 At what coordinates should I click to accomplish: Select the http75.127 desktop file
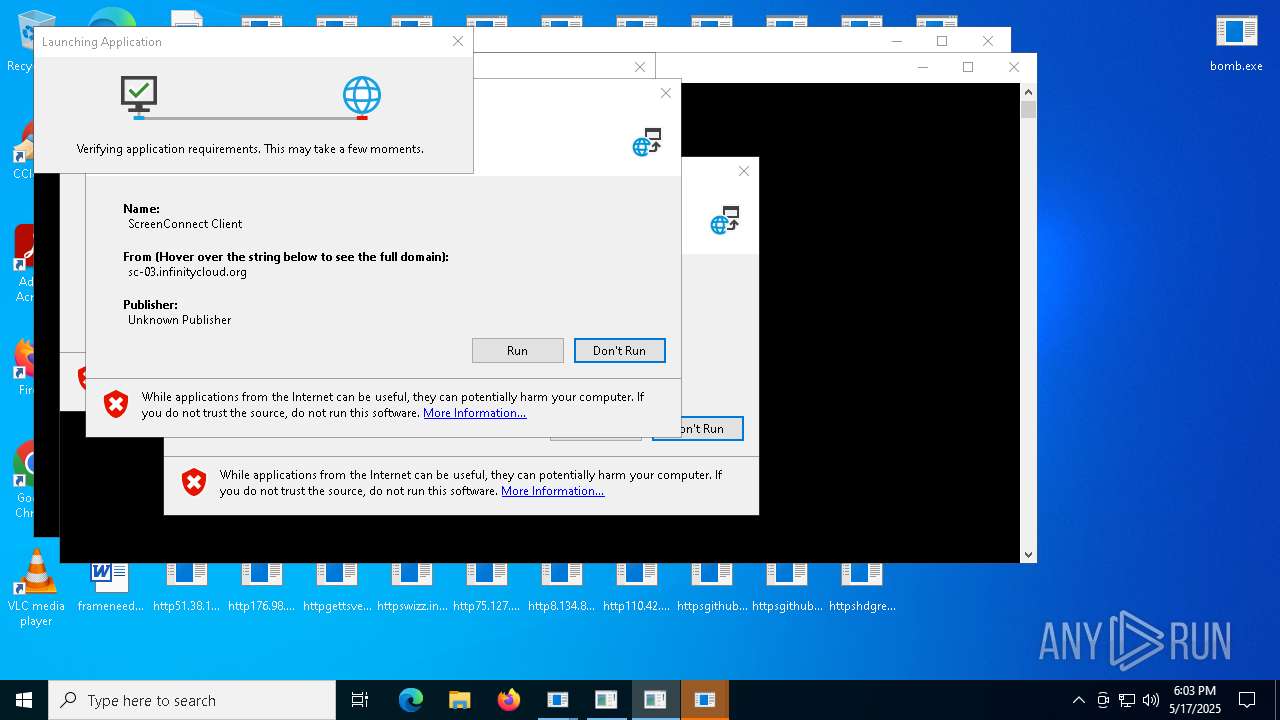click(486, 588)
